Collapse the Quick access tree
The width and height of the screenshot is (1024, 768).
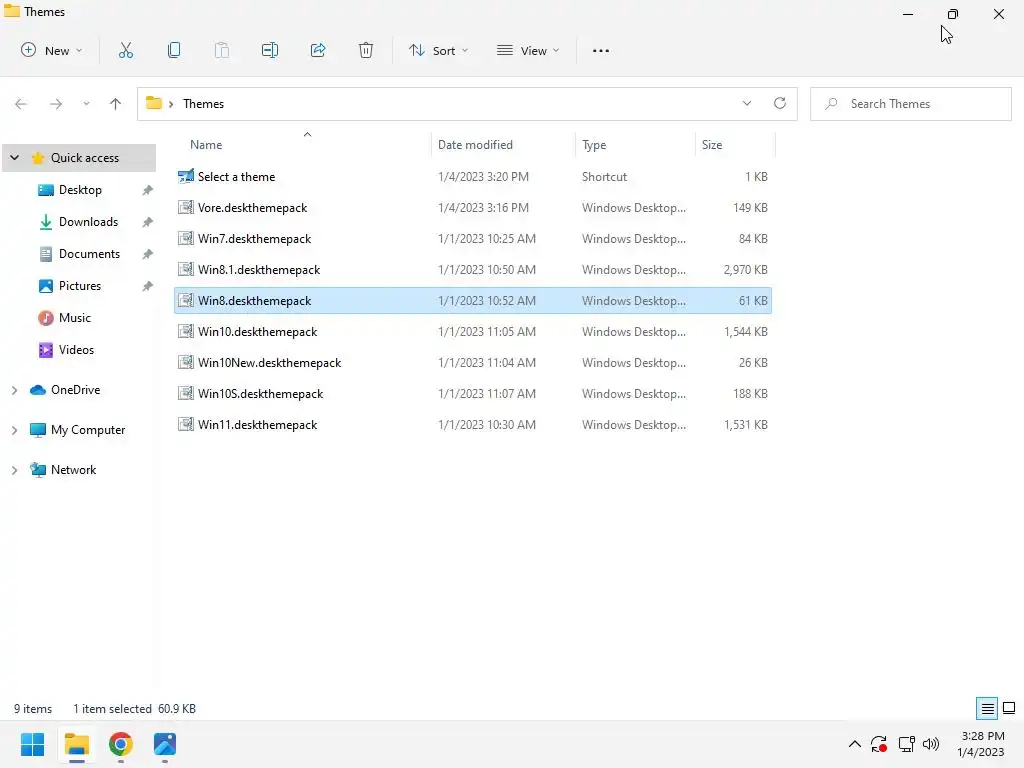(x=14, y=158)
